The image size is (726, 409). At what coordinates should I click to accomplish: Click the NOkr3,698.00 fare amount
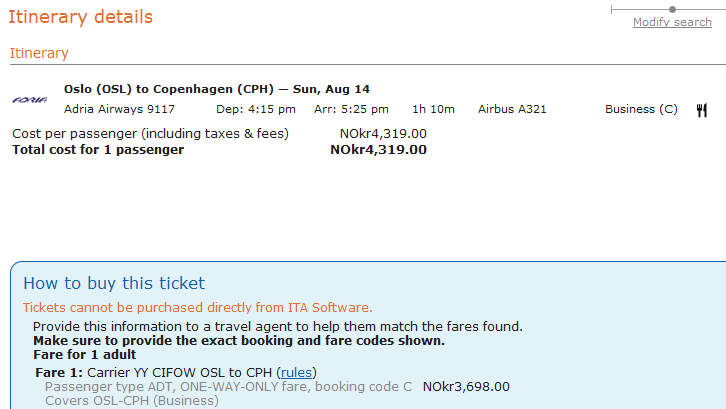click(x=466, y=386)
